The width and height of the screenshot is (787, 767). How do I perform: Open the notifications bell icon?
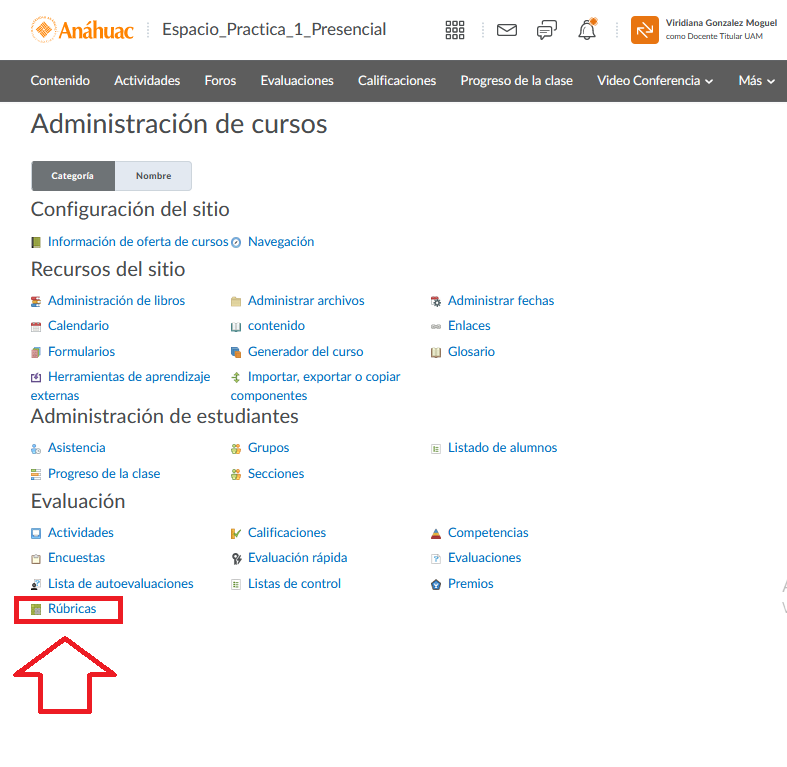[x=587, y=30]
